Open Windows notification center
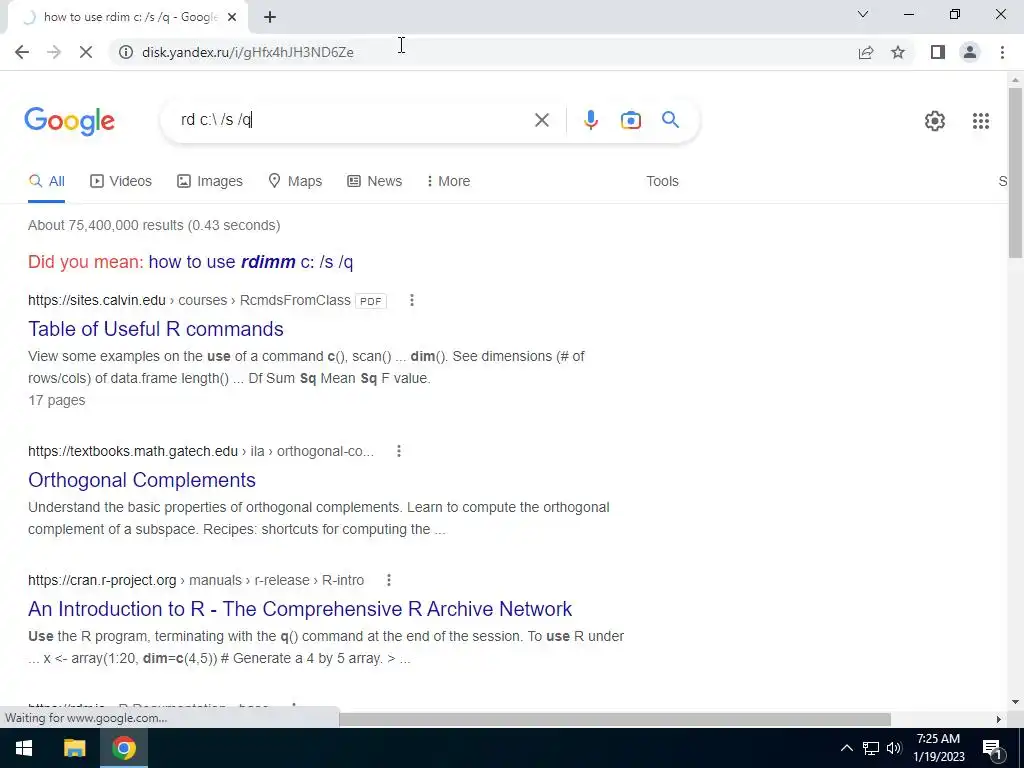Viewport: 1024px width, 768px height. pyautogui.click(x=992, y=748)
